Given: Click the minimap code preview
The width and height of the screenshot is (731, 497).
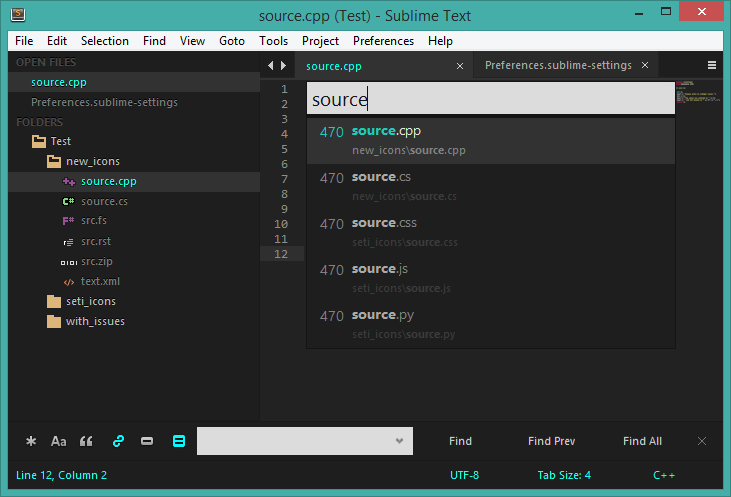Looking at the screenshot, I should (697, 92).
